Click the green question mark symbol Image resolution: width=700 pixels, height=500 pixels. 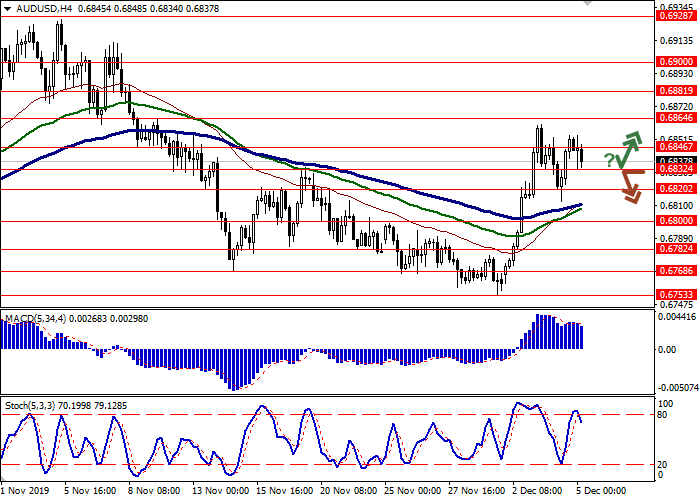tap(609, 160)
